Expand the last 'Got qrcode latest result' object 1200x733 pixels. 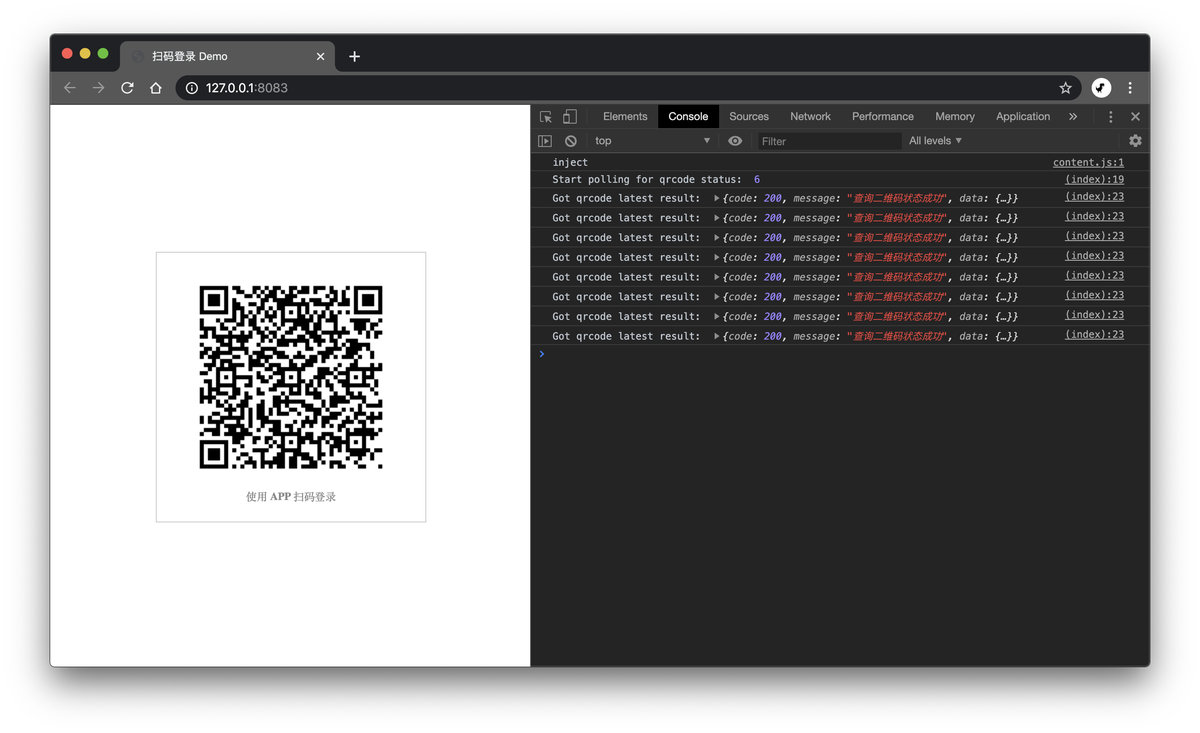click(x=717, y=336)
